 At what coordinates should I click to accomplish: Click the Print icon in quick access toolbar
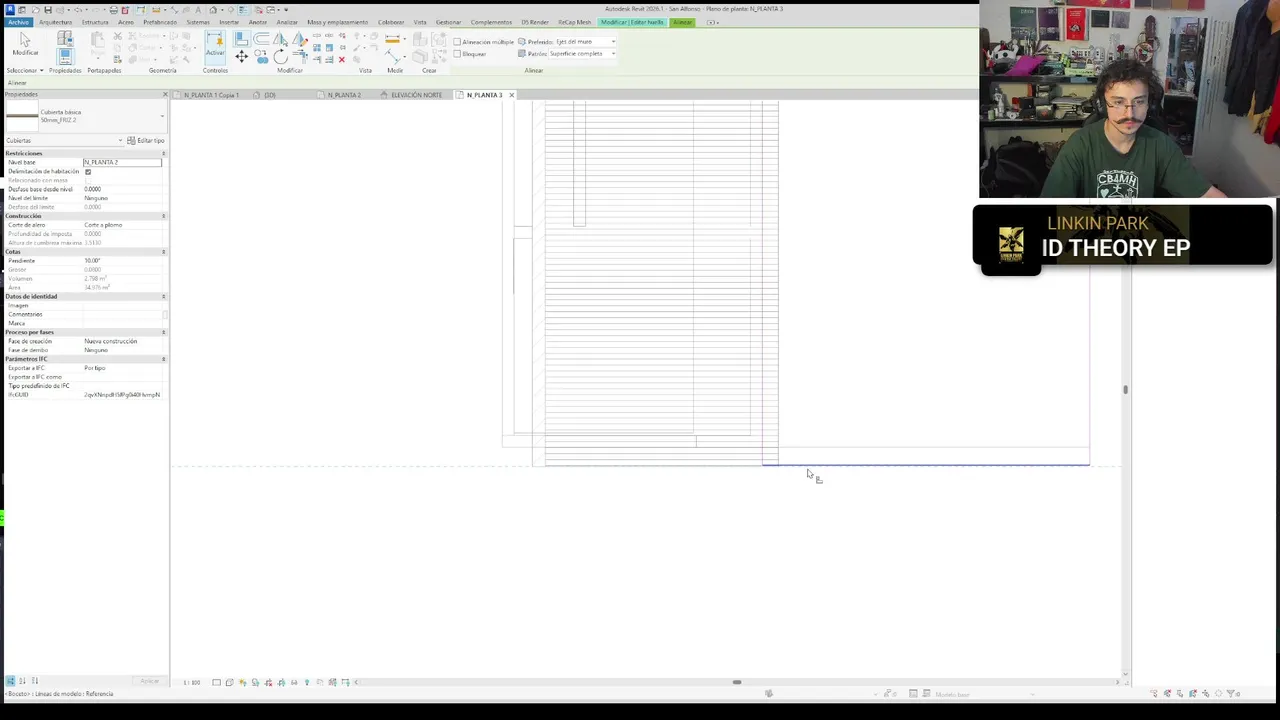pyautogui.click(x=114, y=10)
